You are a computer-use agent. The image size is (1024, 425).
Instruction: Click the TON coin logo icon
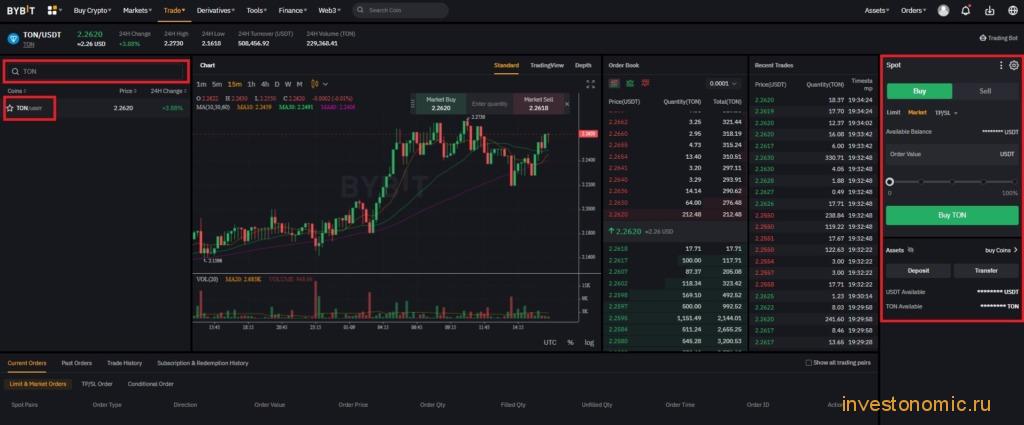(x=13, y=39)
